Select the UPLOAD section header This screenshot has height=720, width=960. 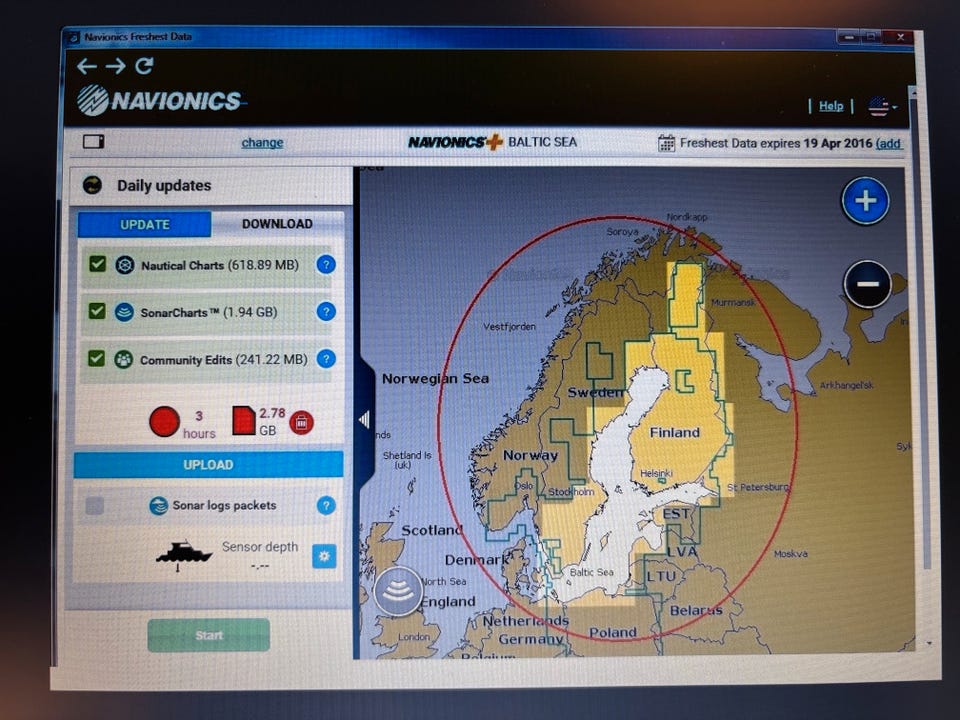tap(208, 465)
